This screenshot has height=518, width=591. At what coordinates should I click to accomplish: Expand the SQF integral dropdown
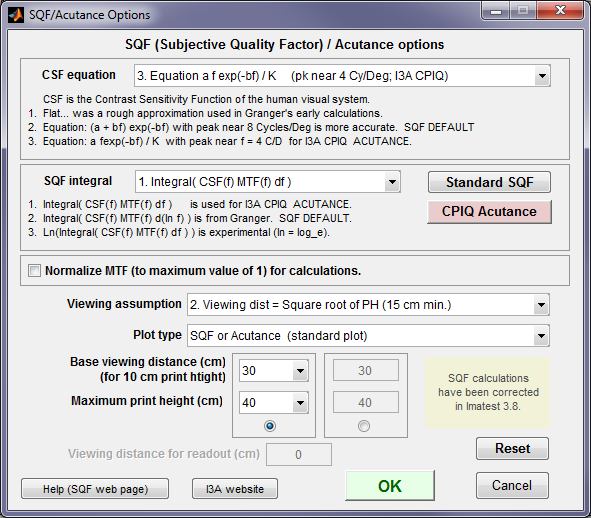tap(268, 182)
